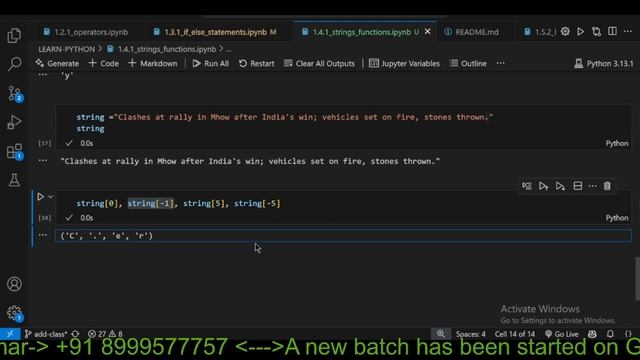Click into the string[0] code cell editor

(x=343, y=203)
